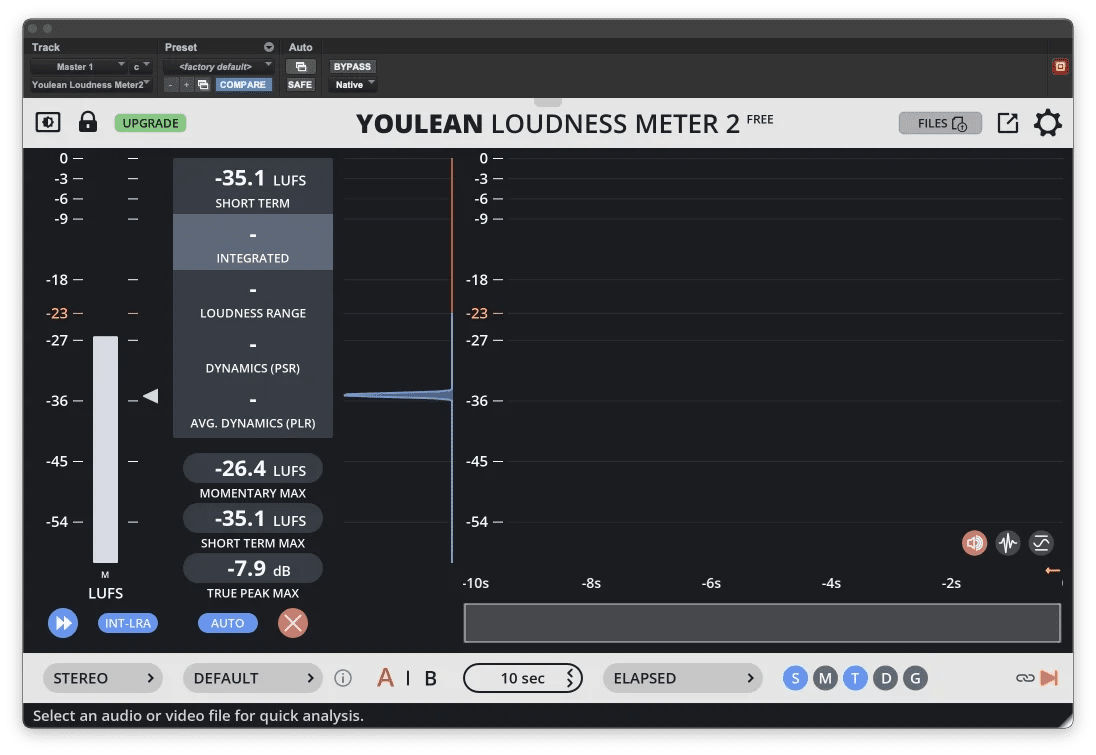Open the Native format dropdown
The image size is (1096, 755).
[x=354, y=85]
